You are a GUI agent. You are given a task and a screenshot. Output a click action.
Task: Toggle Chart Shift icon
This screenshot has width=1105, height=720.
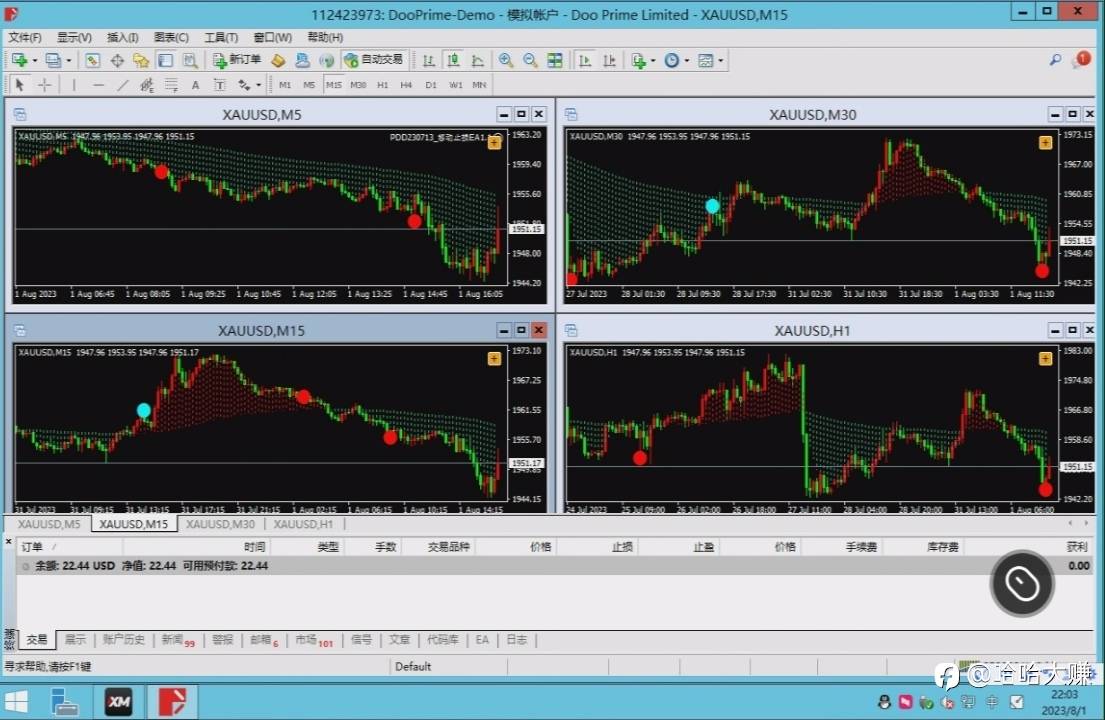point(610,61)
